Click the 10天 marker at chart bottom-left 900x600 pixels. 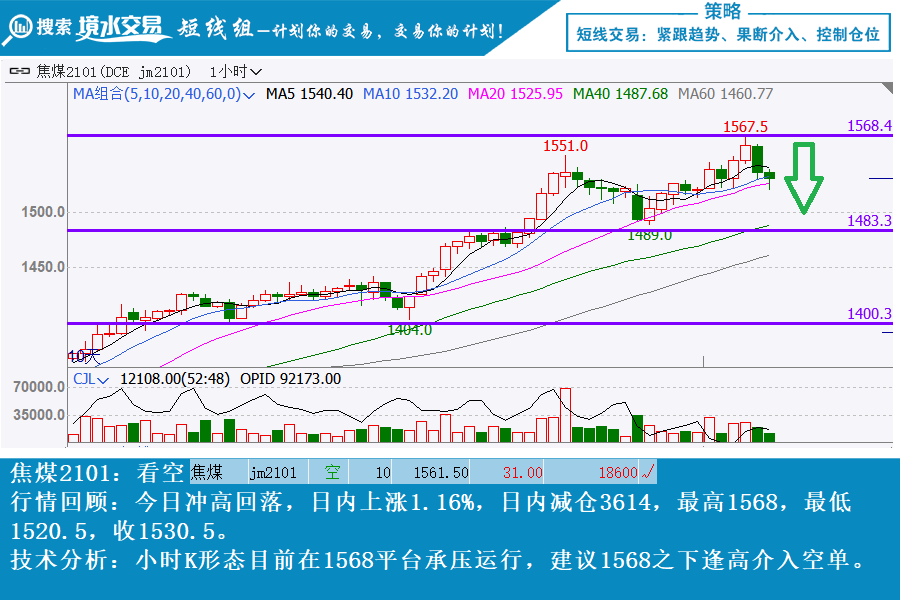[84, 355]
